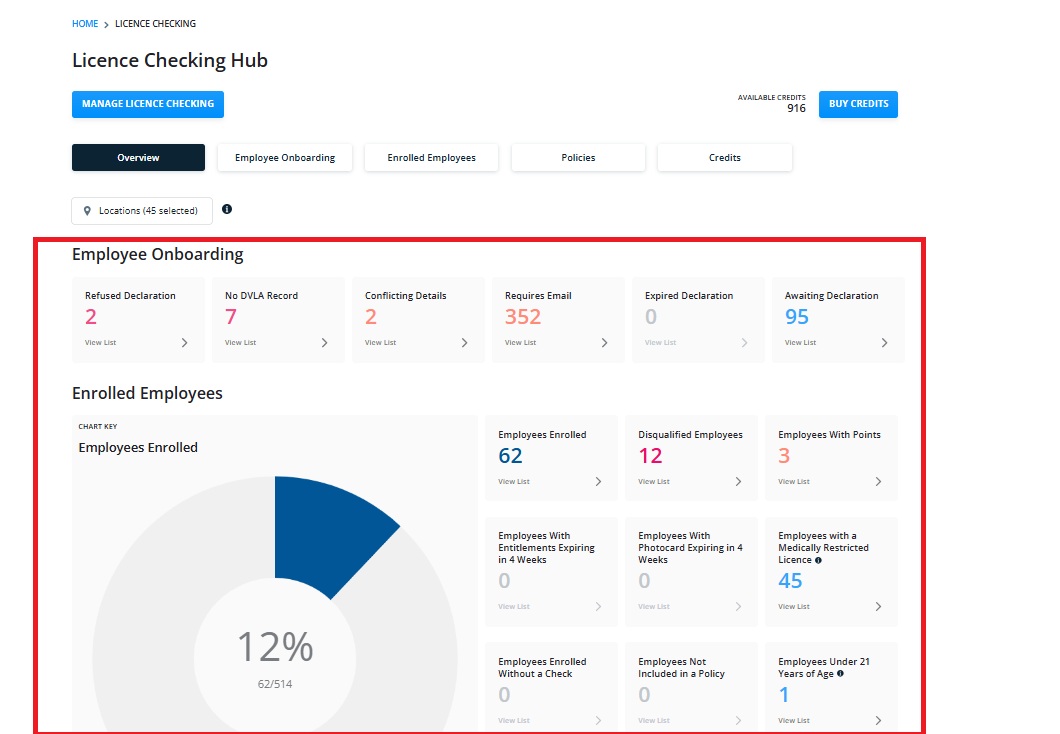Open the Locations (45 selected) dropdown

pyautogui.click(x=142, y=211)
